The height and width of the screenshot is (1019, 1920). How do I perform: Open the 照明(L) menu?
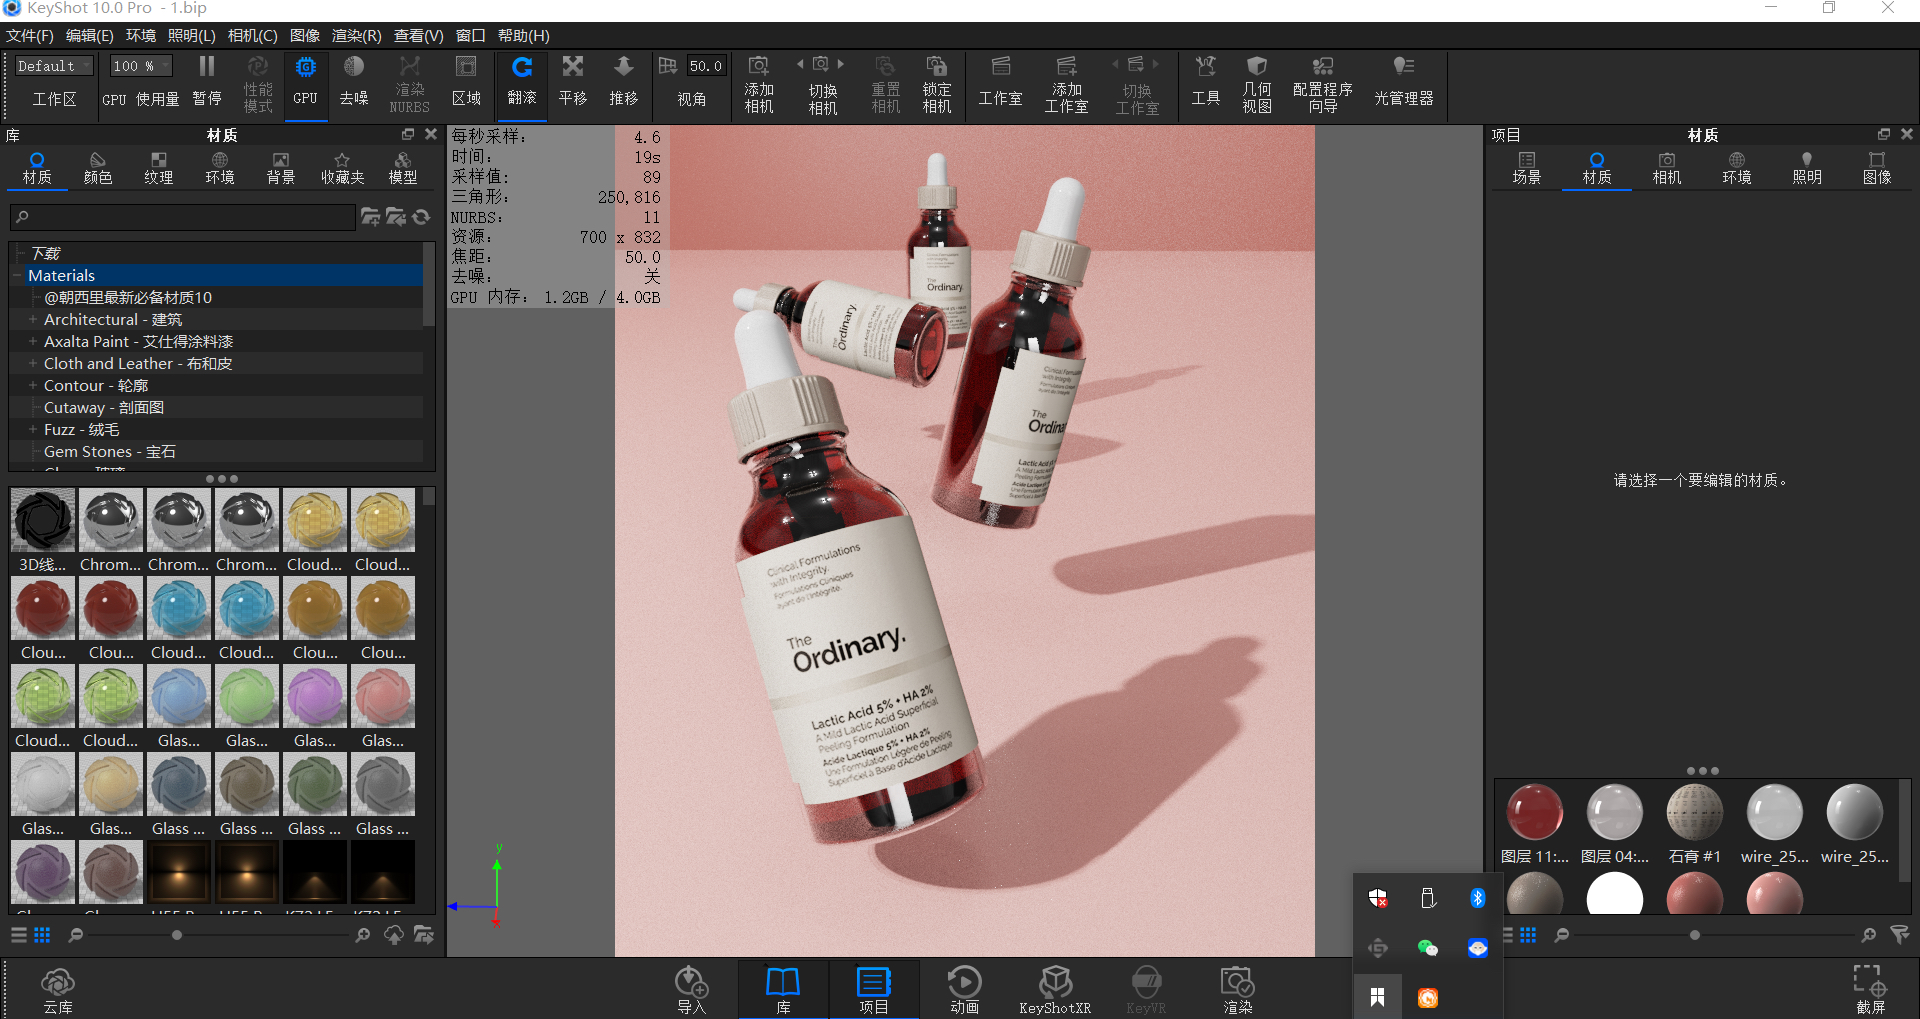pos(193,35)
